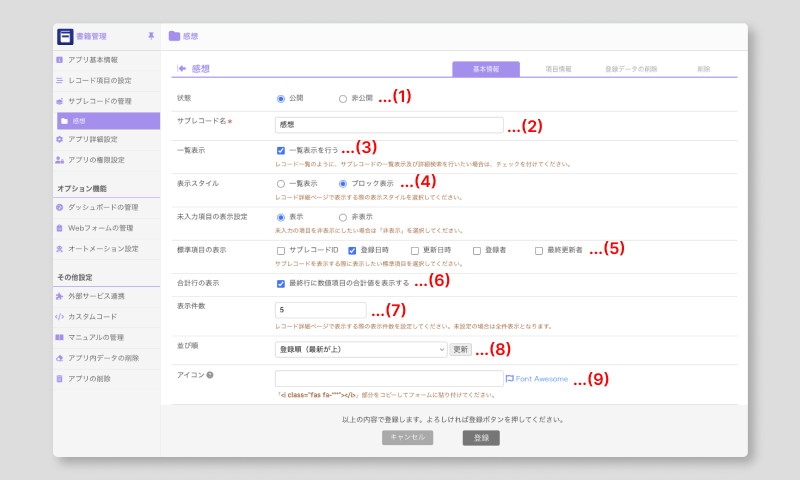
Task: Select 非表示 for empty fields
Action: (343, 217)
